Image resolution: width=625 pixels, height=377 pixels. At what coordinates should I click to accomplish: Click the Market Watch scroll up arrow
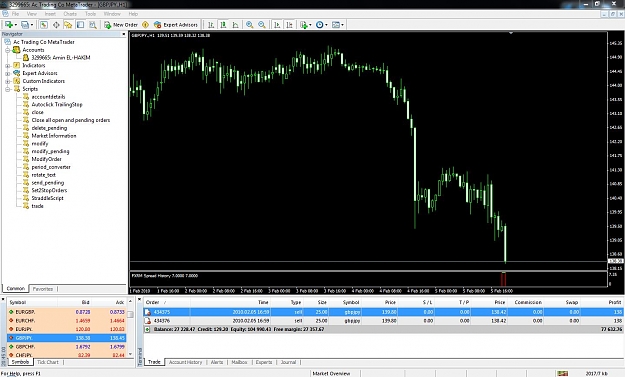[x=130, y=302]
